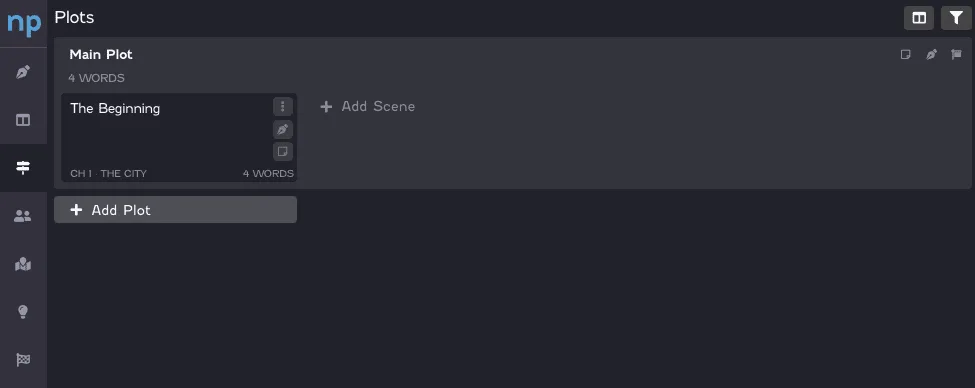Click the np logo
The width and height of the screenshot is (975, 388).
pyautogui.click(x=24, y=24)
